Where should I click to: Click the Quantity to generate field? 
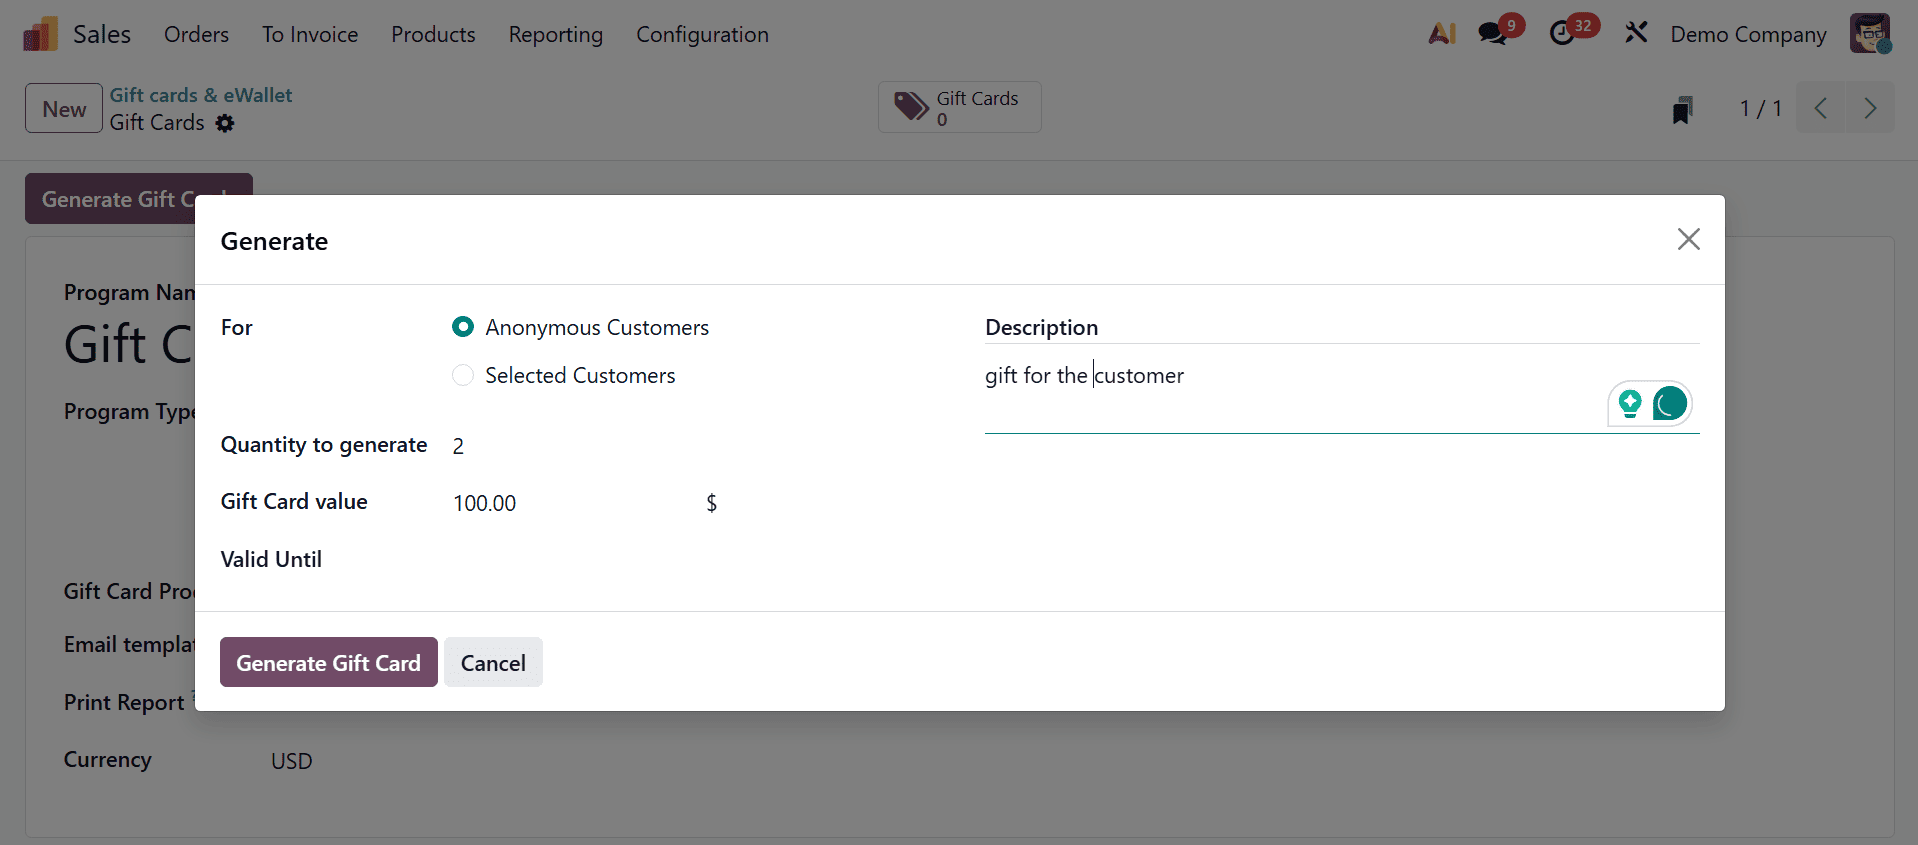point(580,446)
